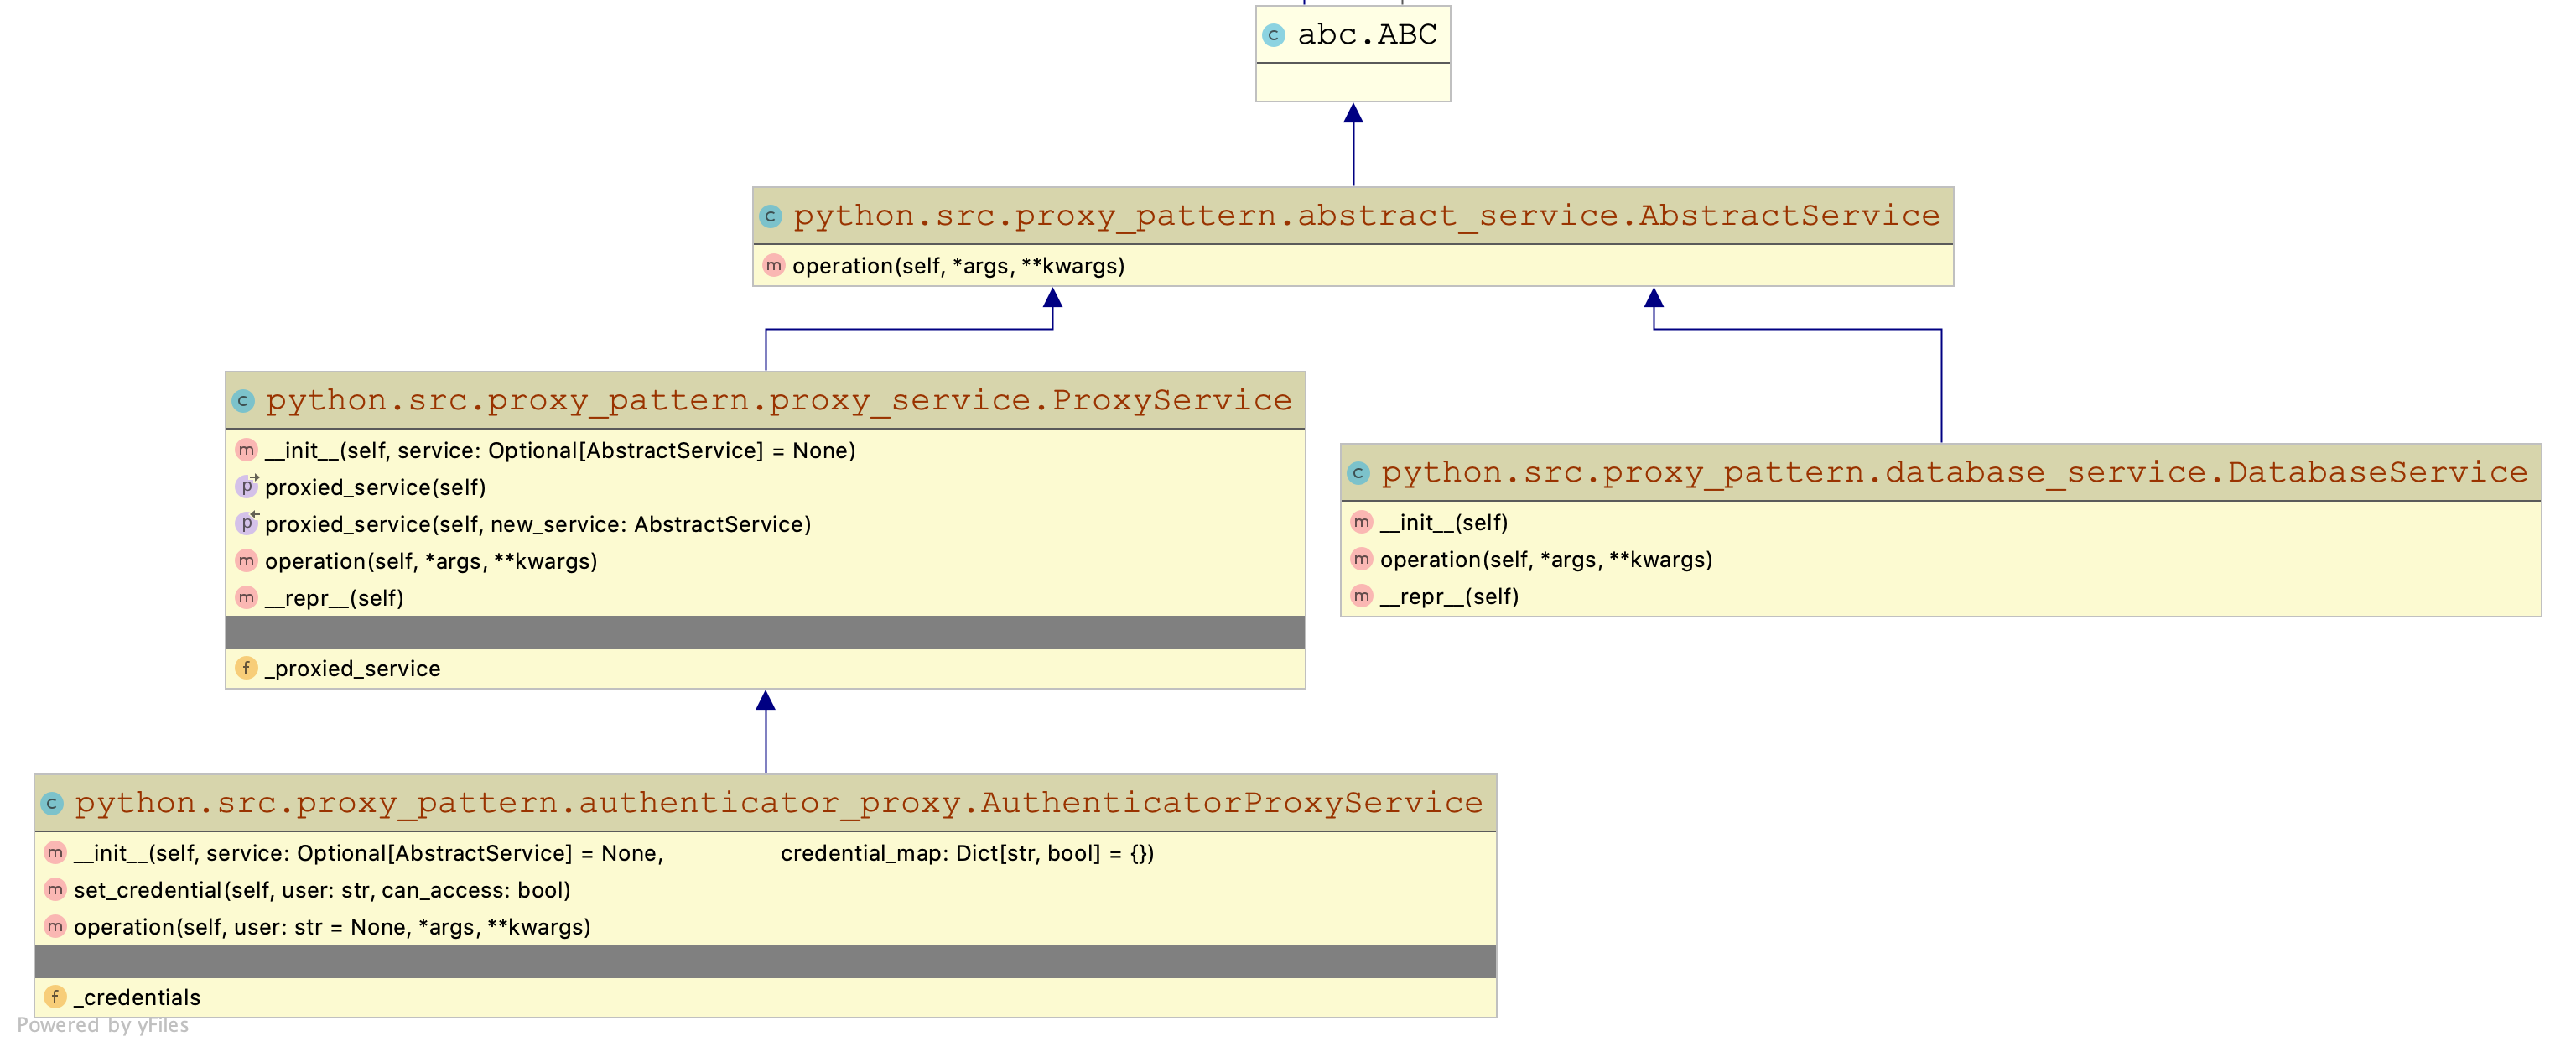This screenshot has height=1052, width=2576.
Task: Click the set_credential method icon
Action: pyautogui.click(x=55, y=890)
